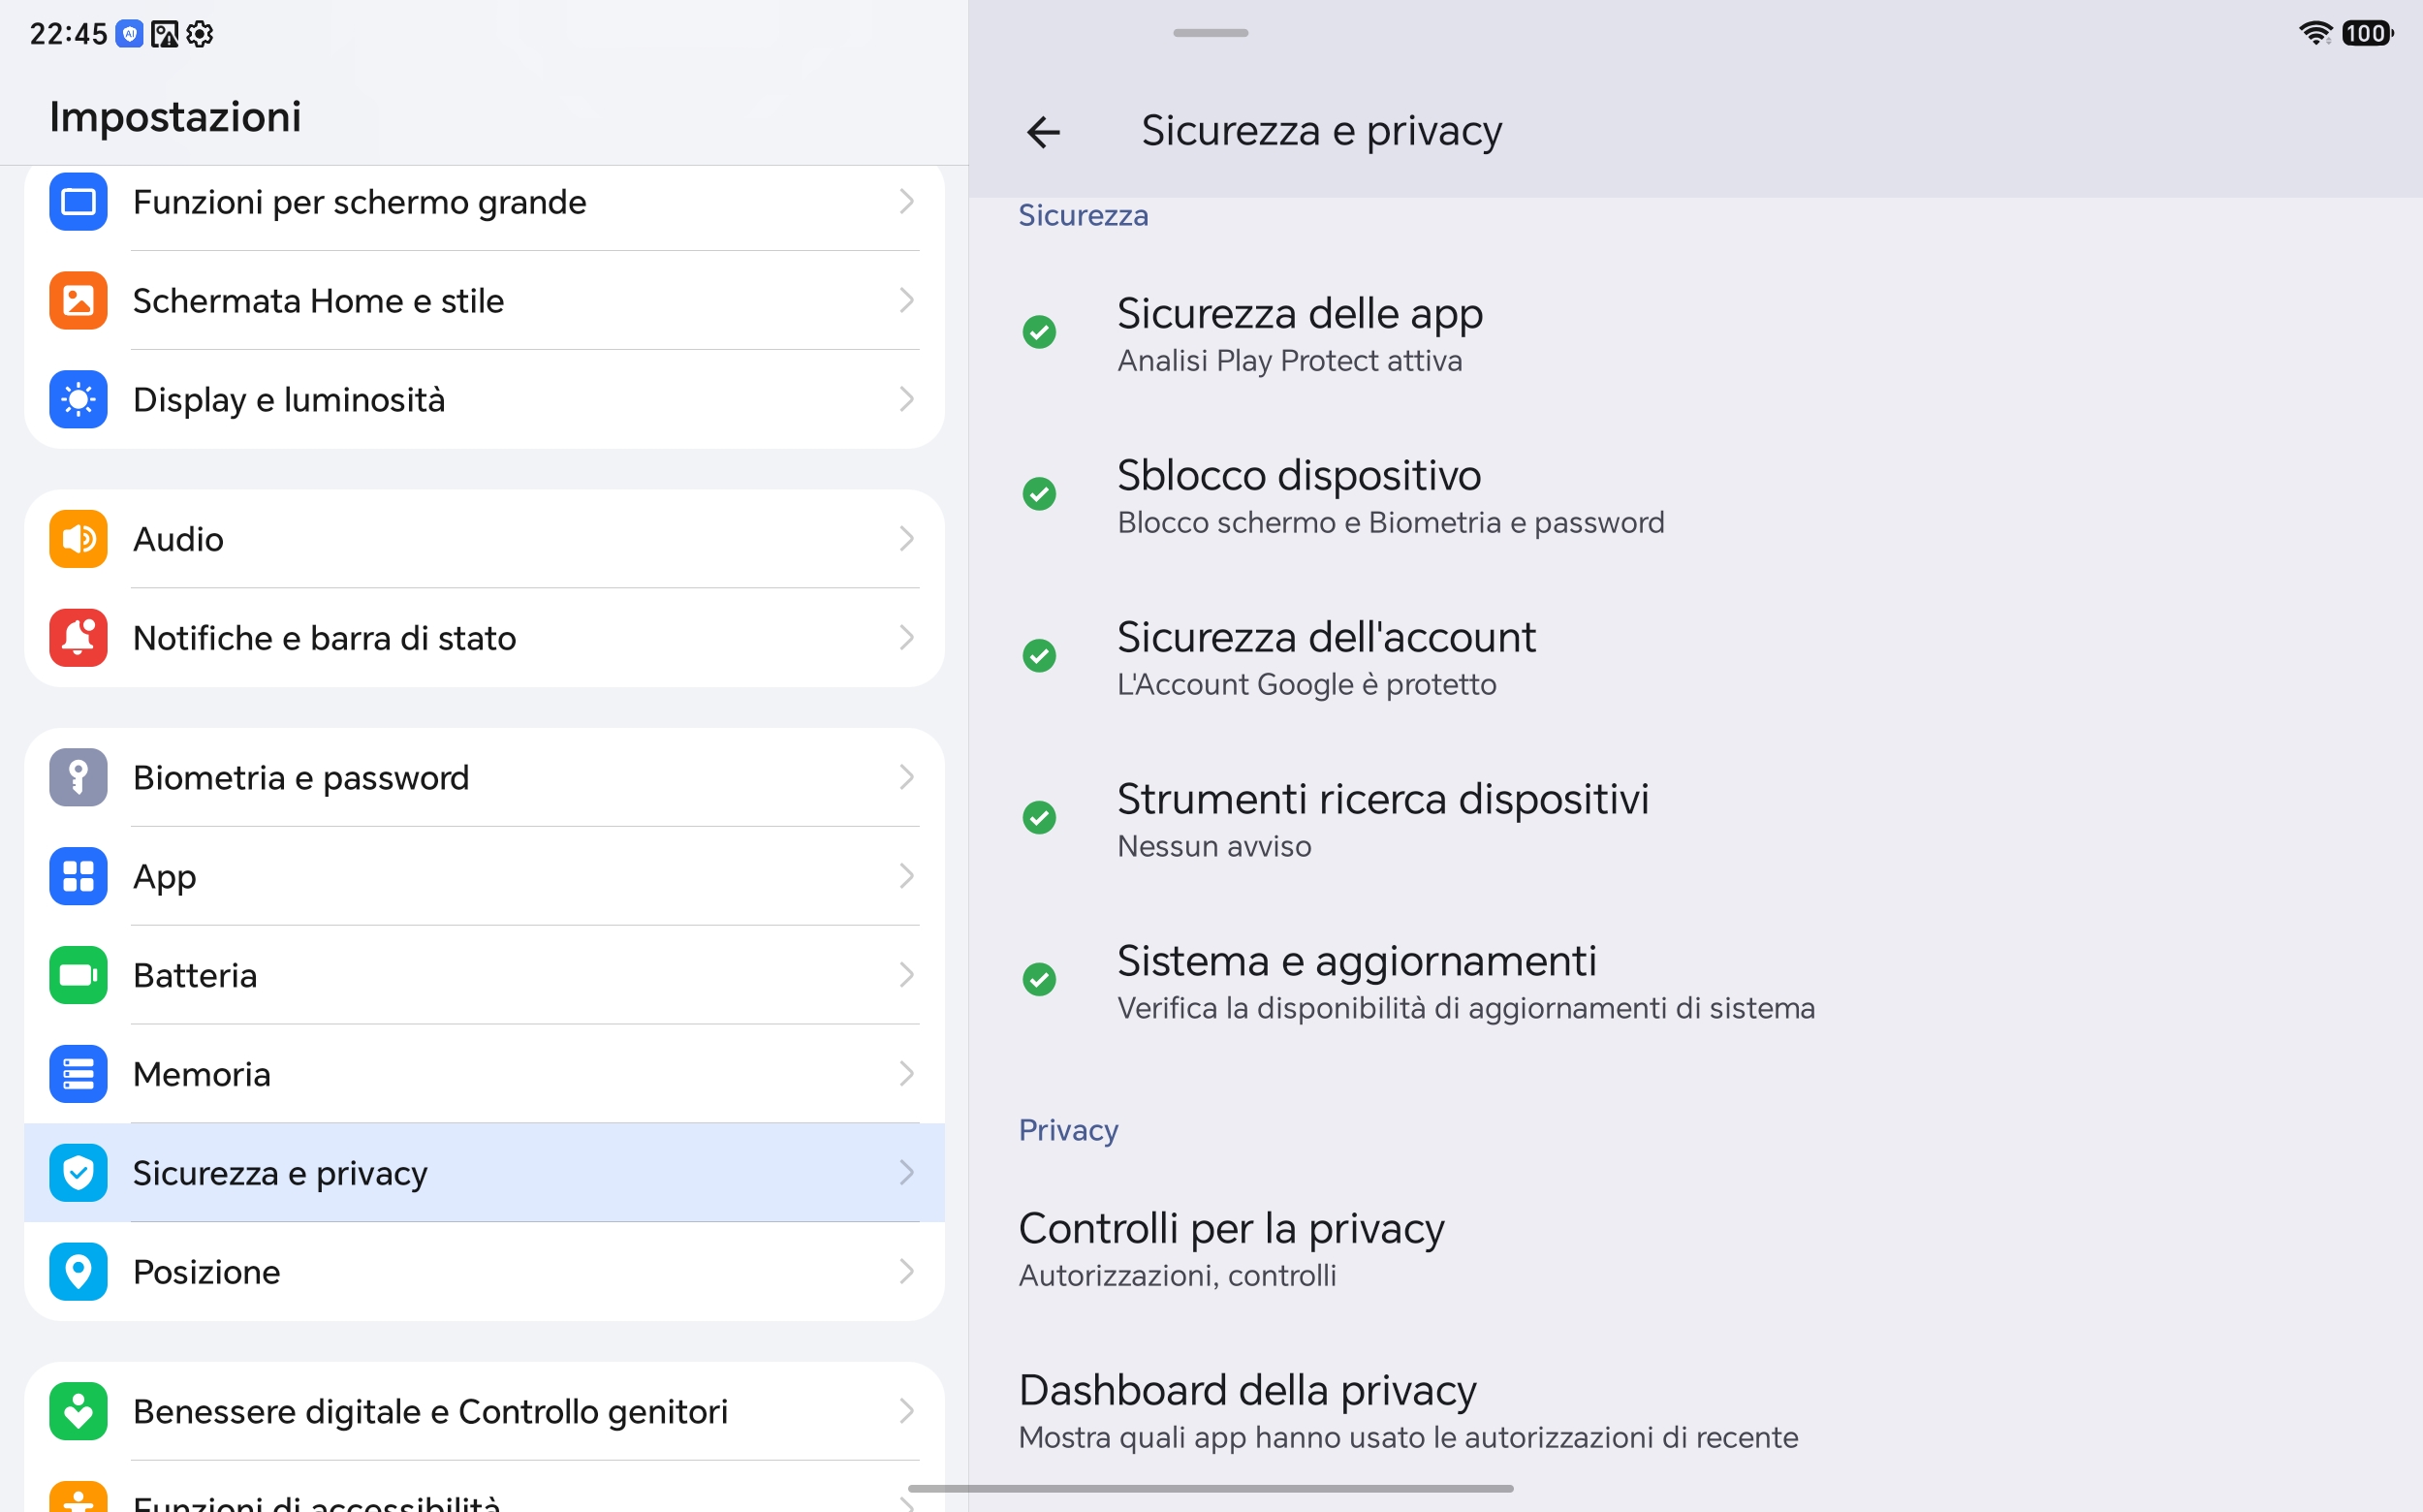
Task: Open the Memoria storage icon
Action: 78,1074
